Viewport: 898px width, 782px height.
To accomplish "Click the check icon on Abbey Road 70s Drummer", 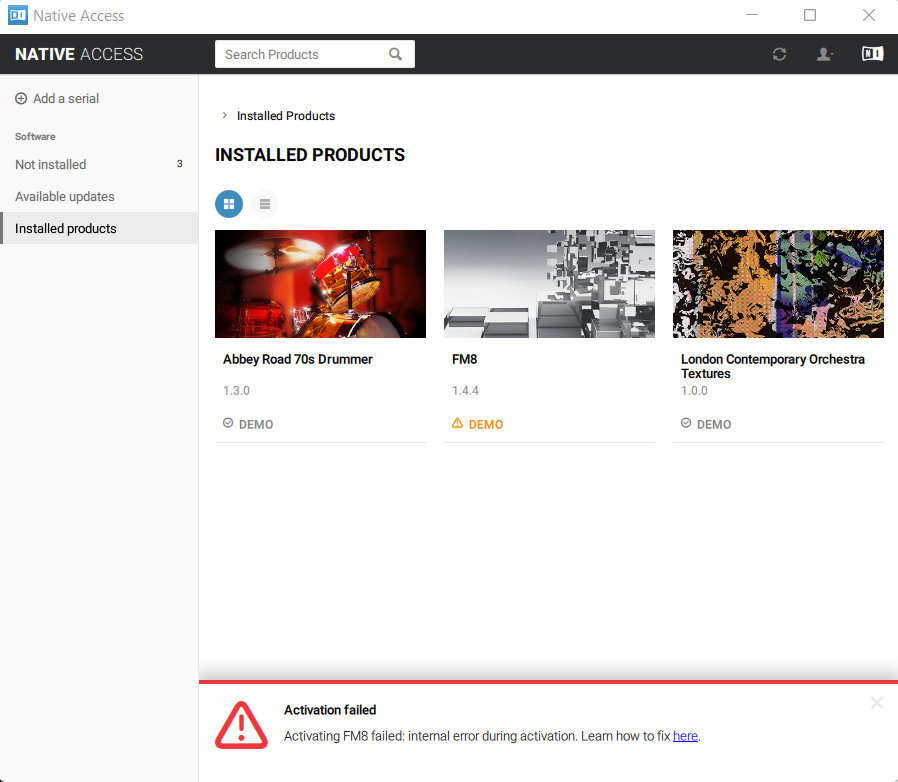I will coord(228,423).
